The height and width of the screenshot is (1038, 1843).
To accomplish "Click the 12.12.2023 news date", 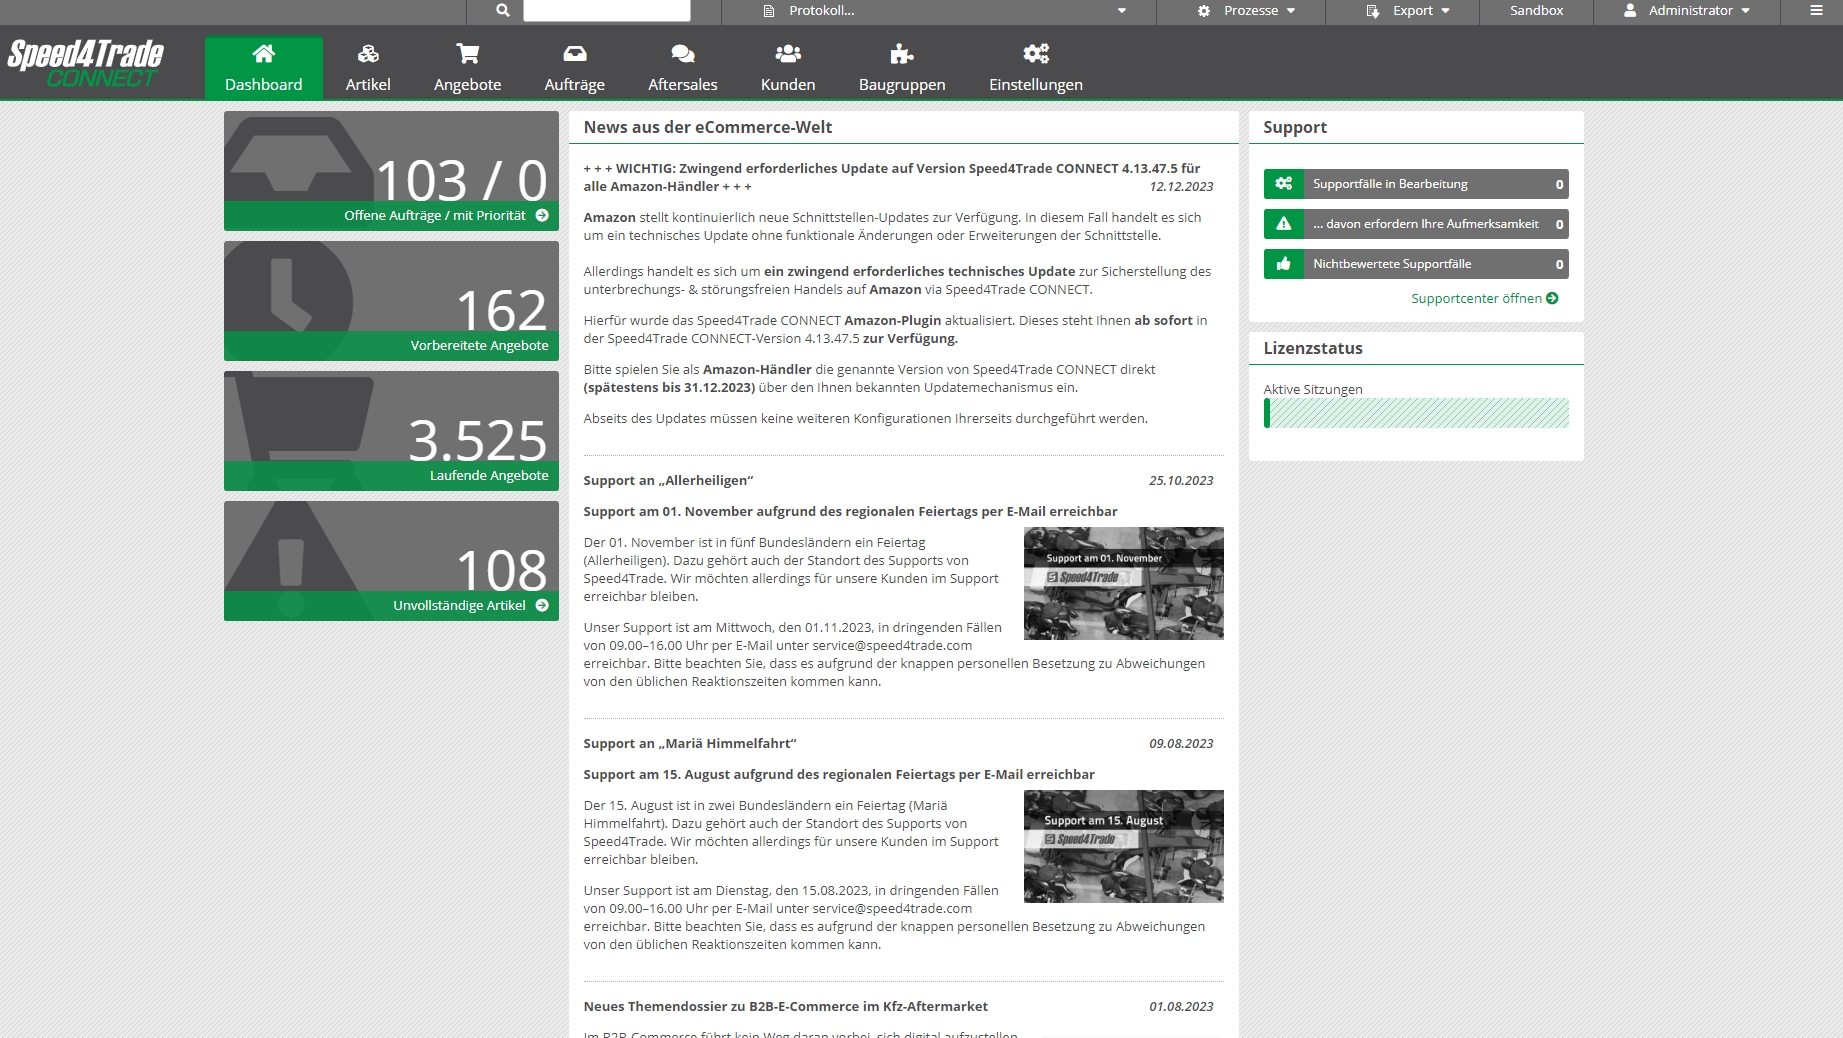I will click(x=1181, y=187).
